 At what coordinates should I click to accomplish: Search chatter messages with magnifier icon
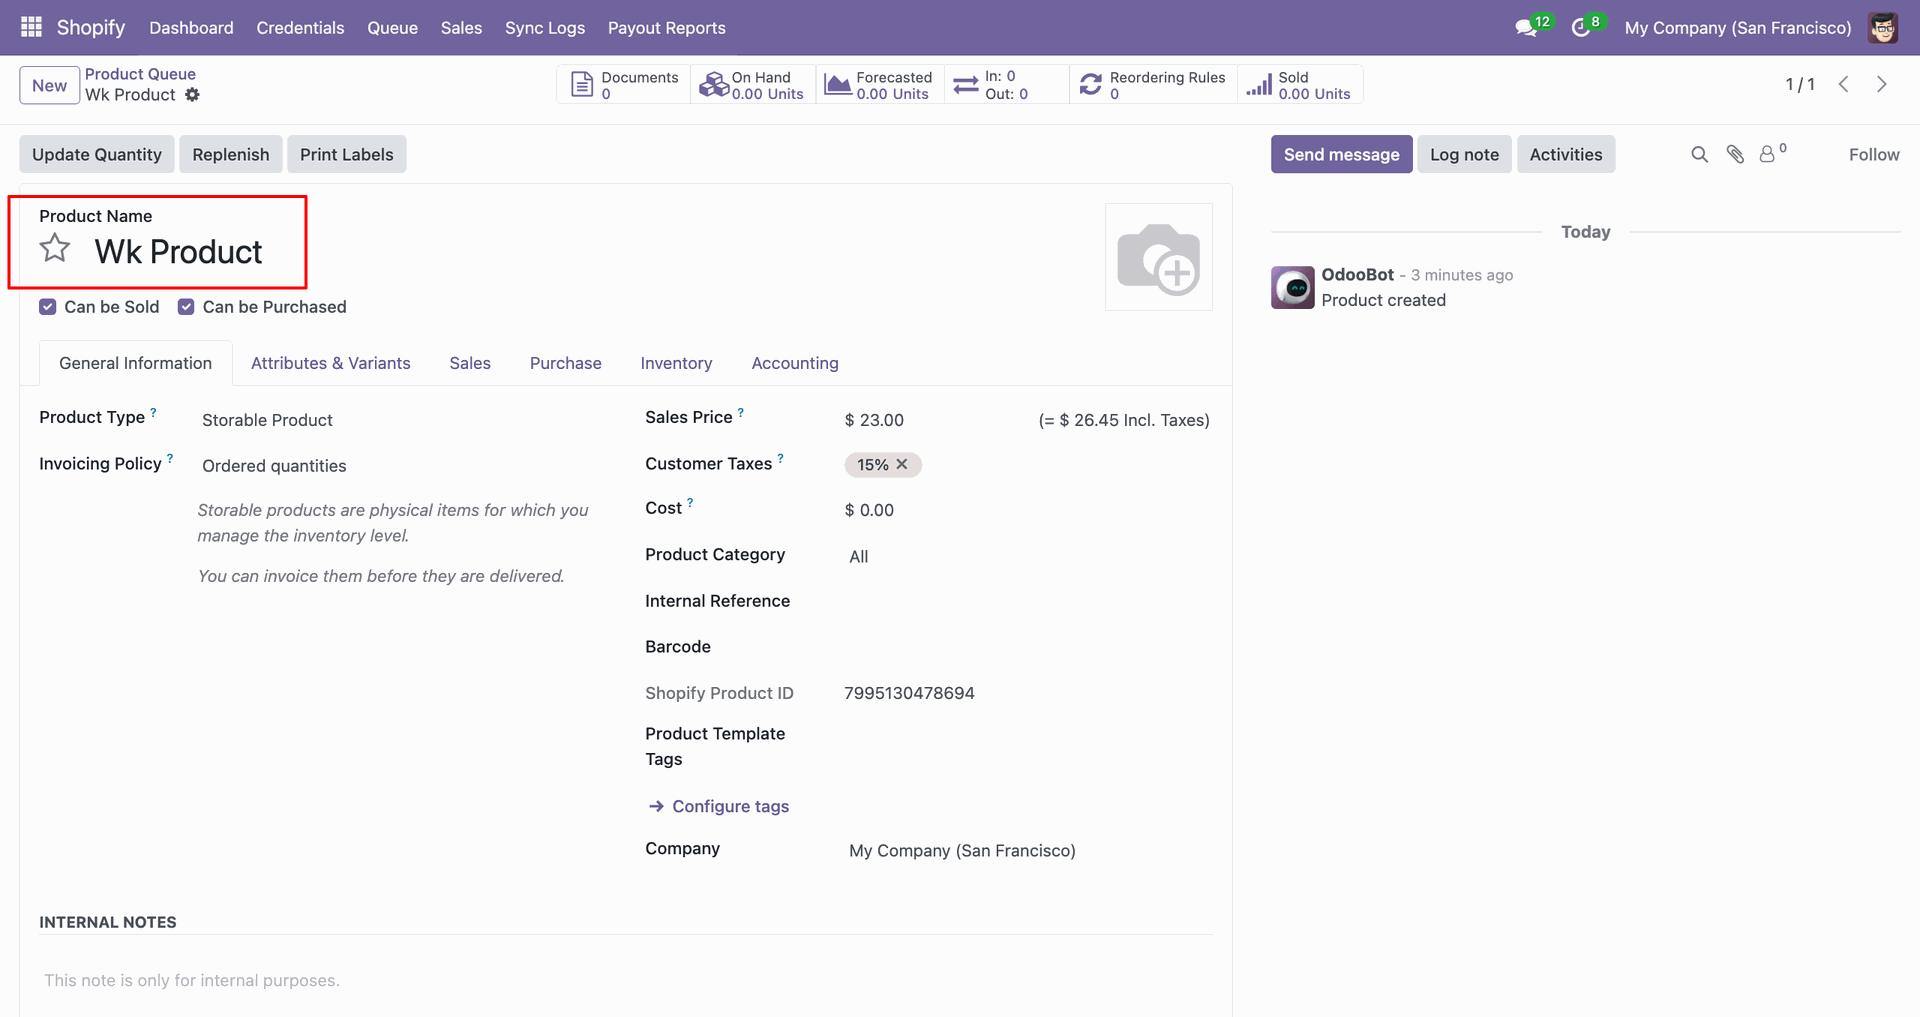[1699, 154]
